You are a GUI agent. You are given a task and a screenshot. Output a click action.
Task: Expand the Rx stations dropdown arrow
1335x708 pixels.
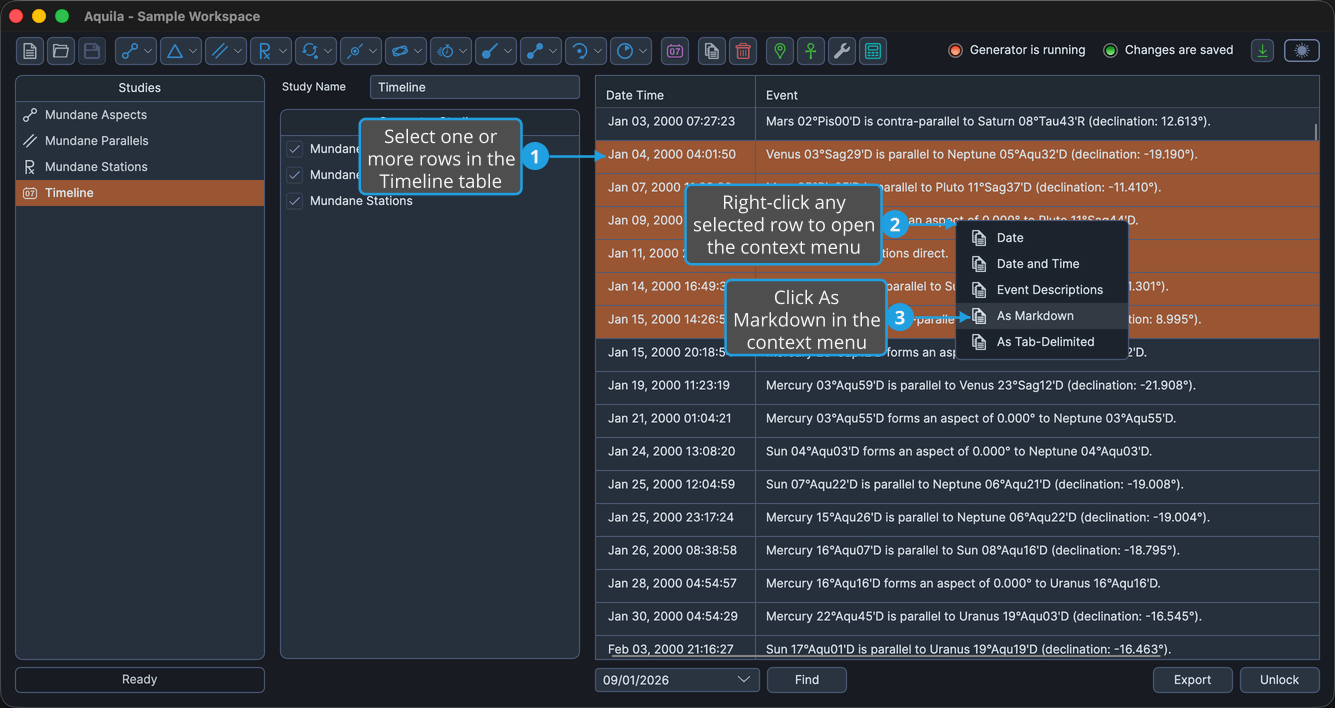(283, 51)
